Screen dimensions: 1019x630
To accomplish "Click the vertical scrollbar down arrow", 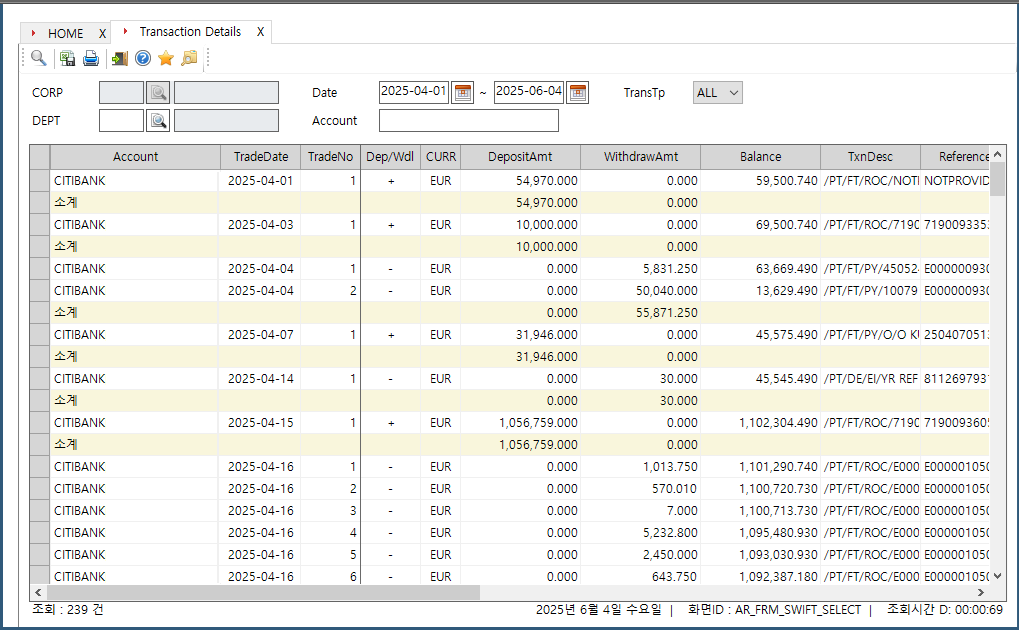I will pyautogui.click(x=998, y=576).
